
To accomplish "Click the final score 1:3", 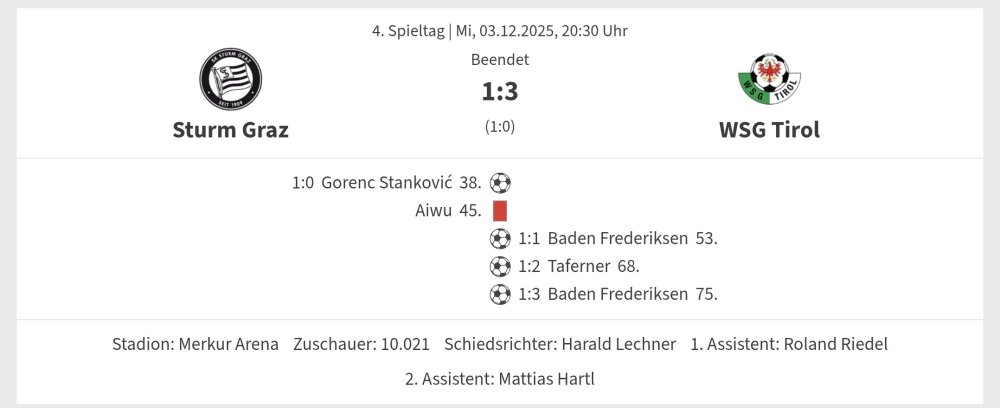I will (x=500, y=92).
